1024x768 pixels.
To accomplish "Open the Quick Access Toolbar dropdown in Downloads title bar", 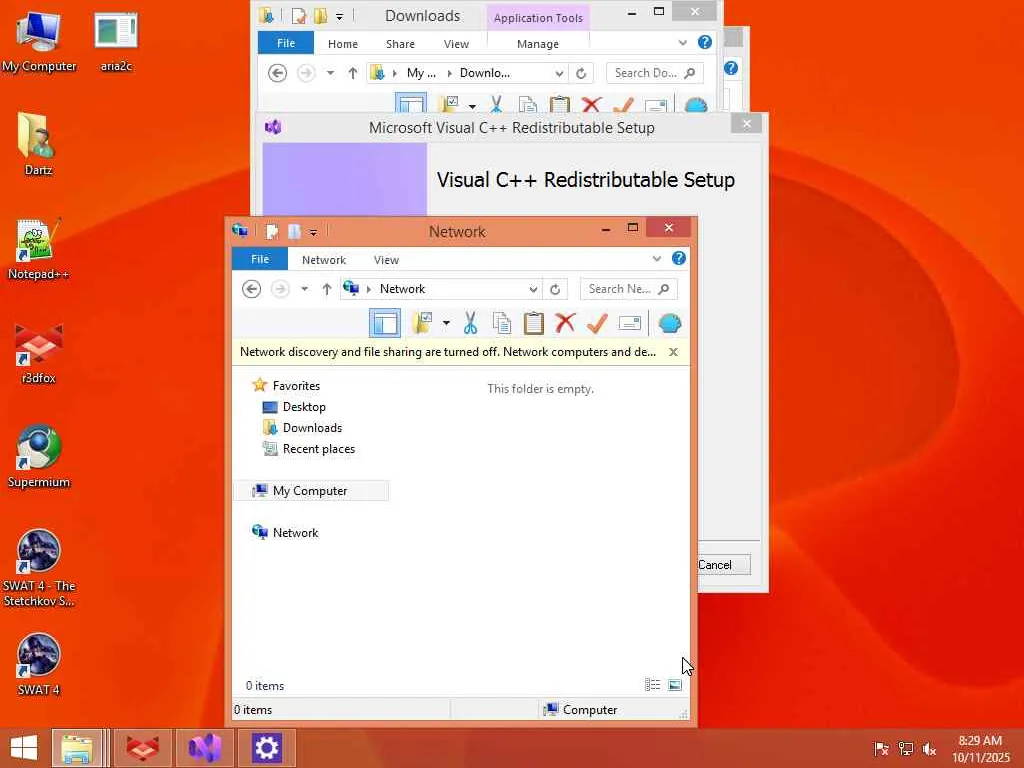I will (340, 16).
